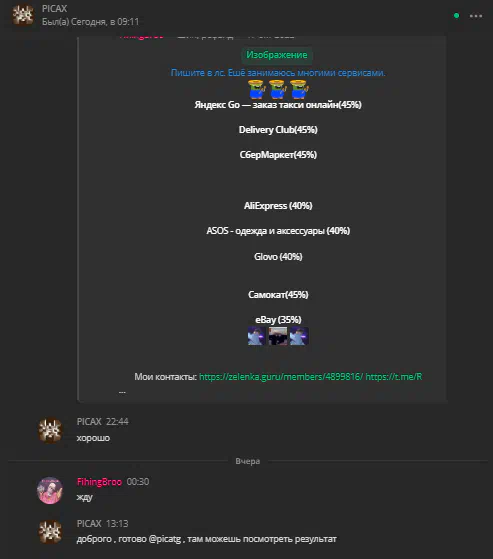Click FihingBroo username in the chat
Screen dimensions: 493x559
coord(99,482)
